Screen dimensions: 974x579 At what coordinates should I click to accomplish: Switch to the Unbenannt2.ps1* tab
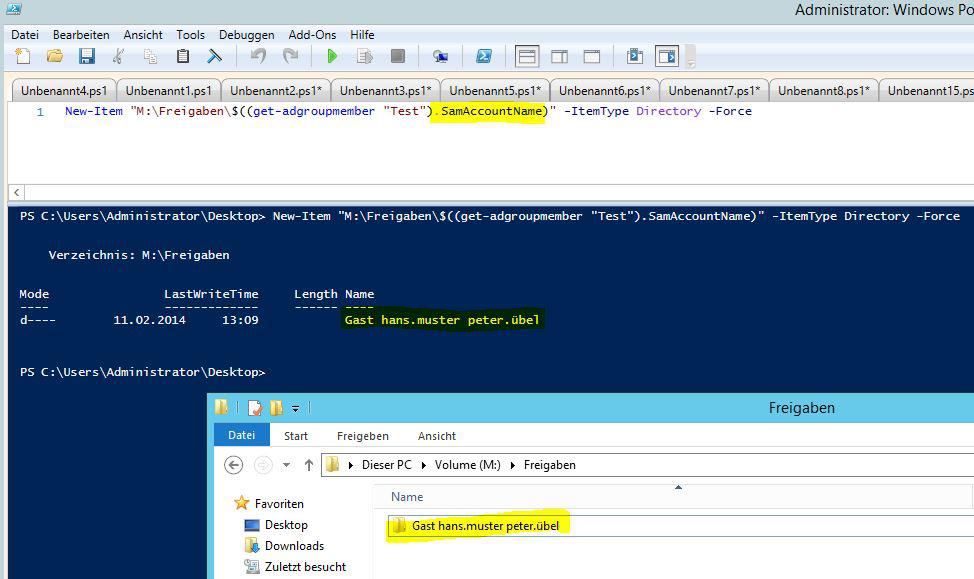click(x=276, y=91)
